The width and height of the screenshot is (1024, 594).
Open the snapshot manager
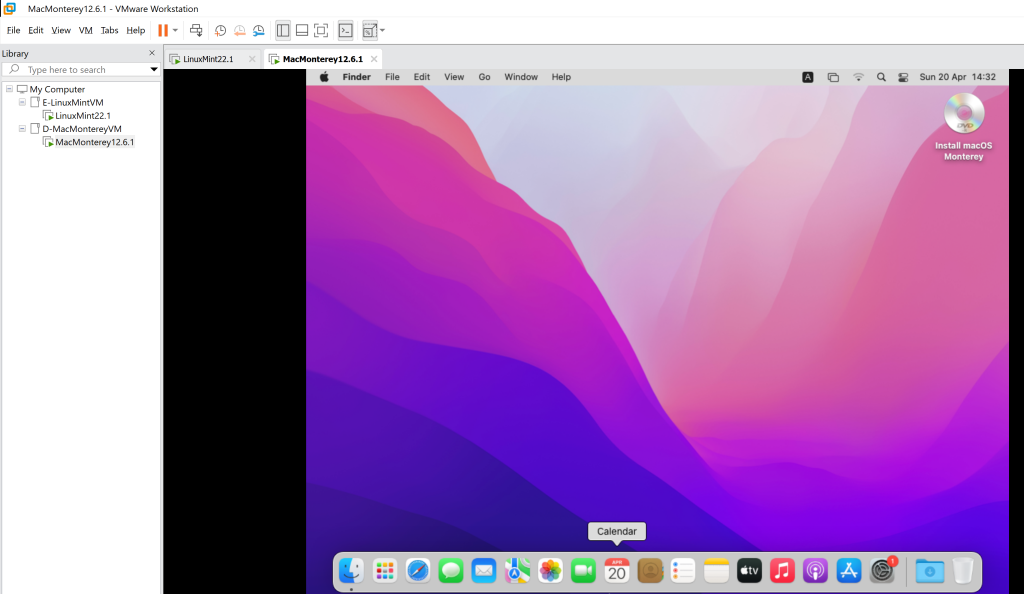[259, 30]
